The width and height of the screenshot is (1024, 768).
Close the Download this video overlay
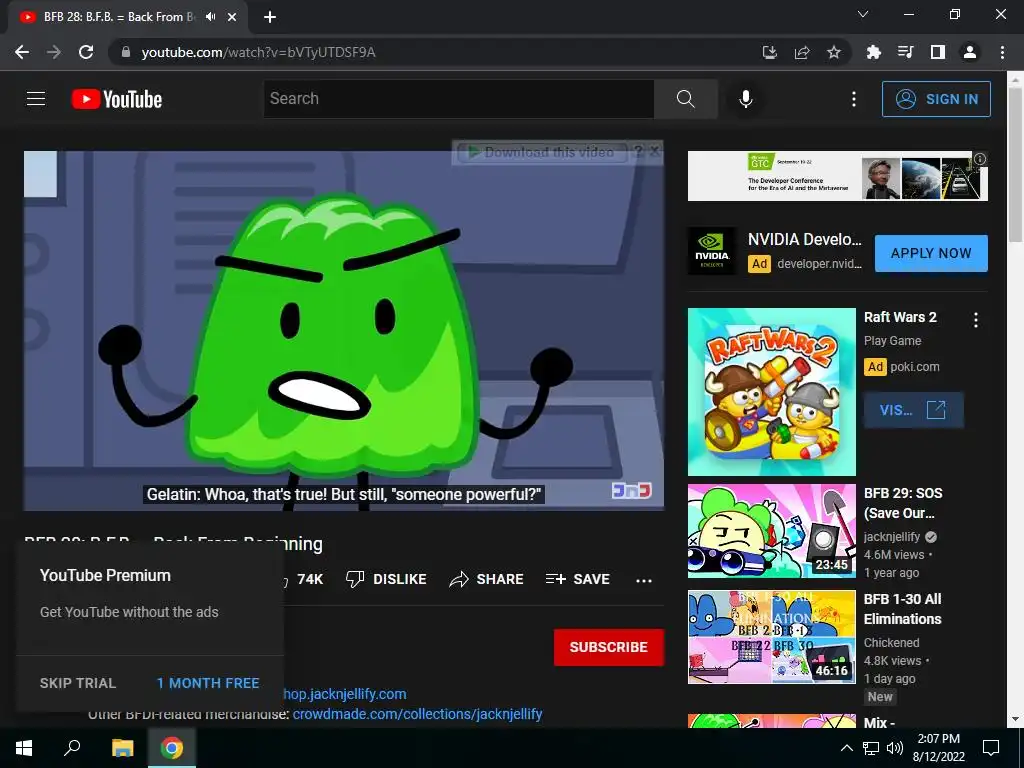point(654,152)
